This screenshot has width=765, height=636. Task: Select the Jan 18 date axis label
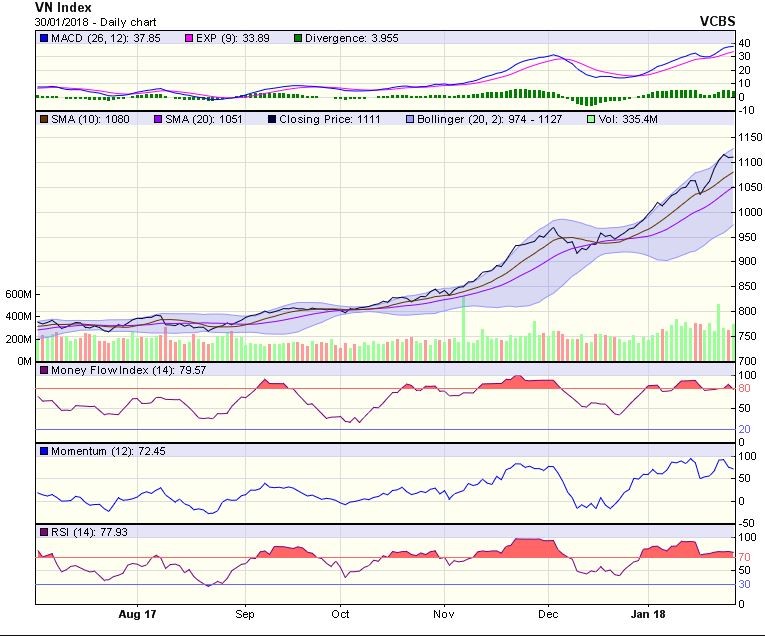tap(653, 612)
